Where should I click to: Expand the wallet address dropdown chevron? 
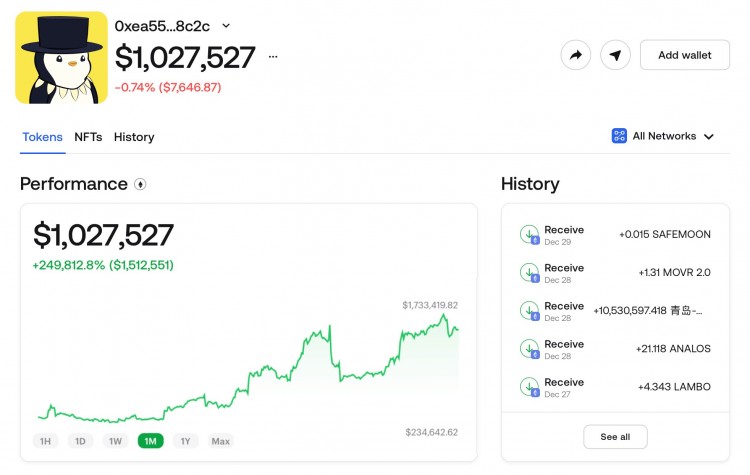tap(226, 25)
